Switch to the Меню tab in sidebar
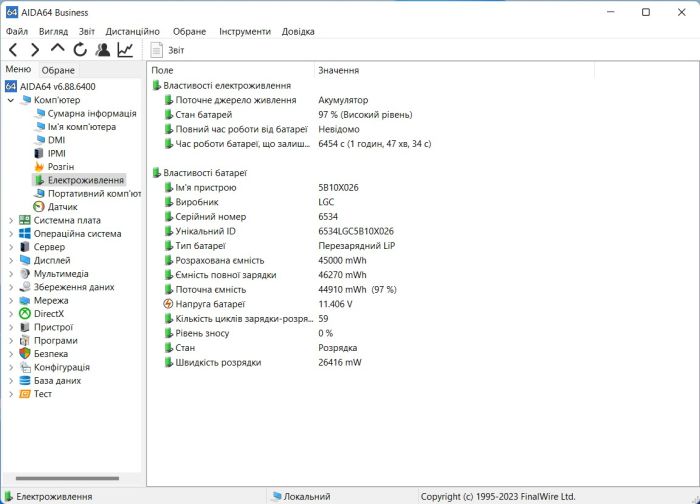 pos(18,69)
